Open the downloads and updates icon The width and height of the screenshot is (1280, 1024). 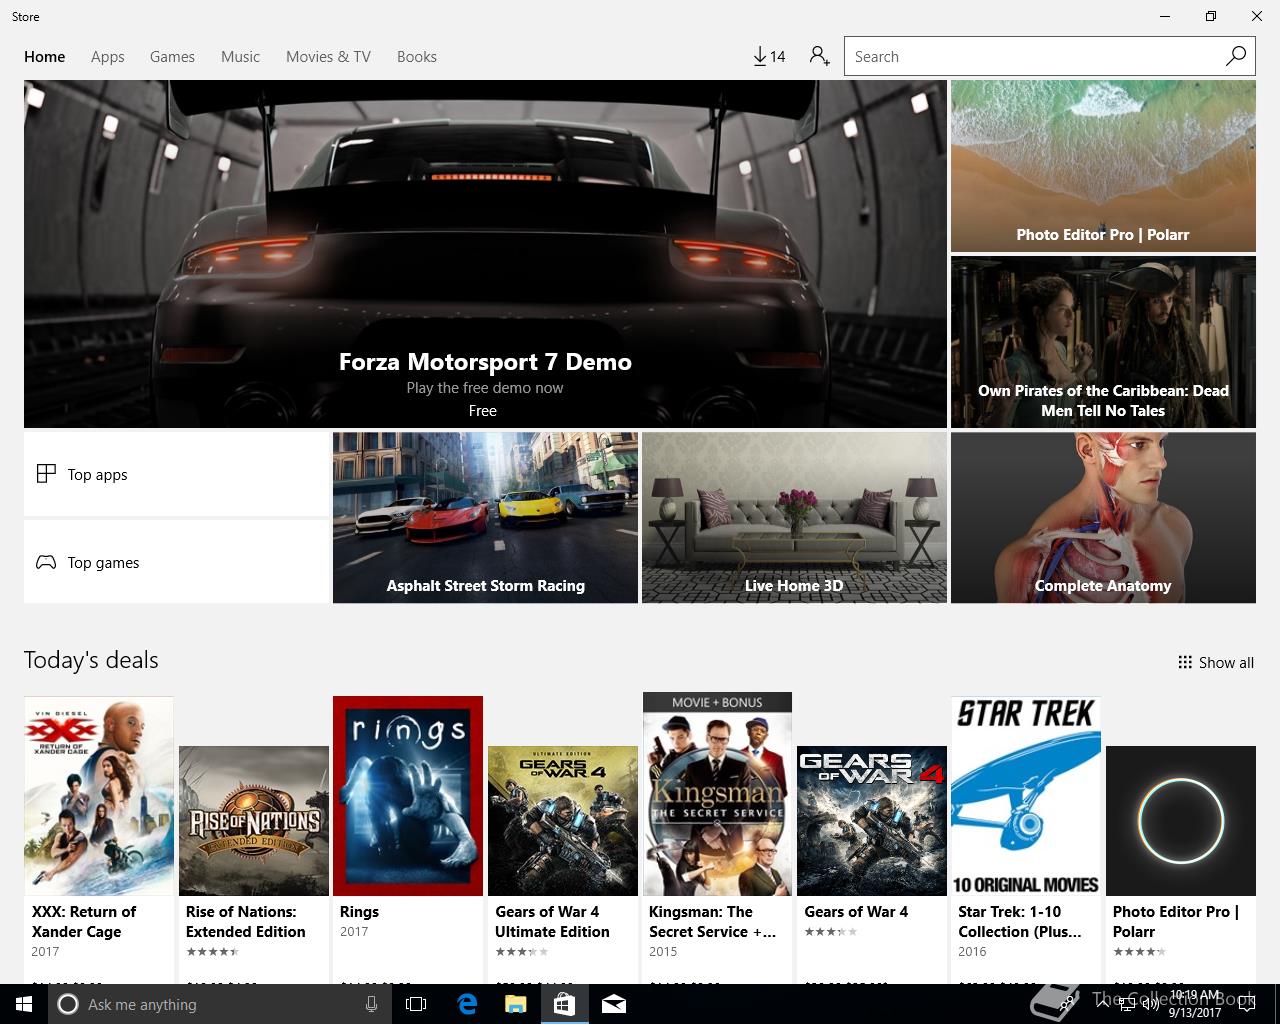(769, 57)
